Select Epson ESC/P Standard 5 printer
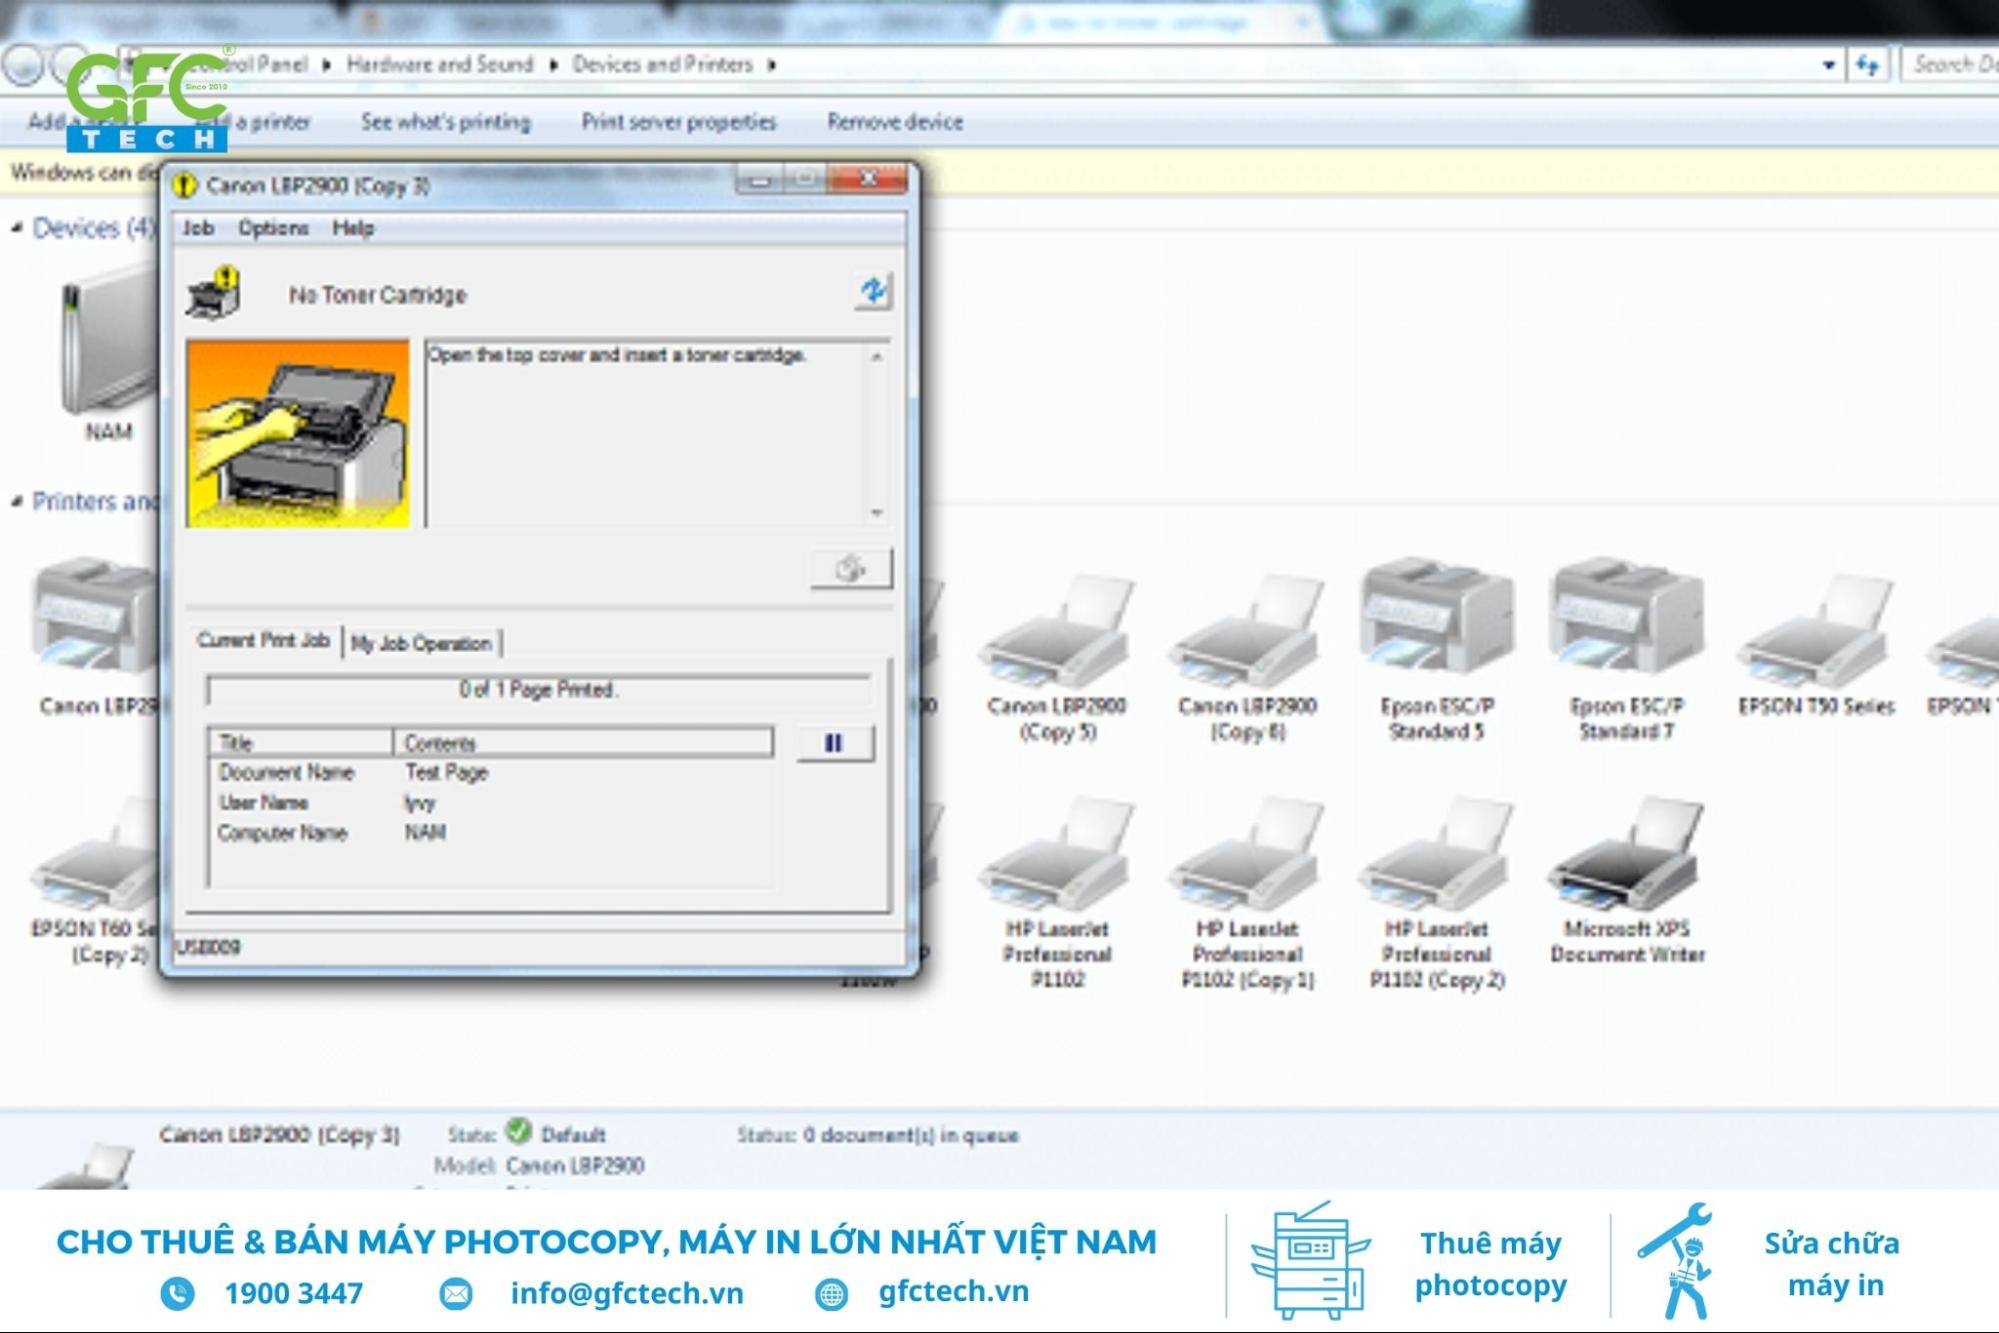This screenshot has width=1999, height=1333. coord(1436,650)
